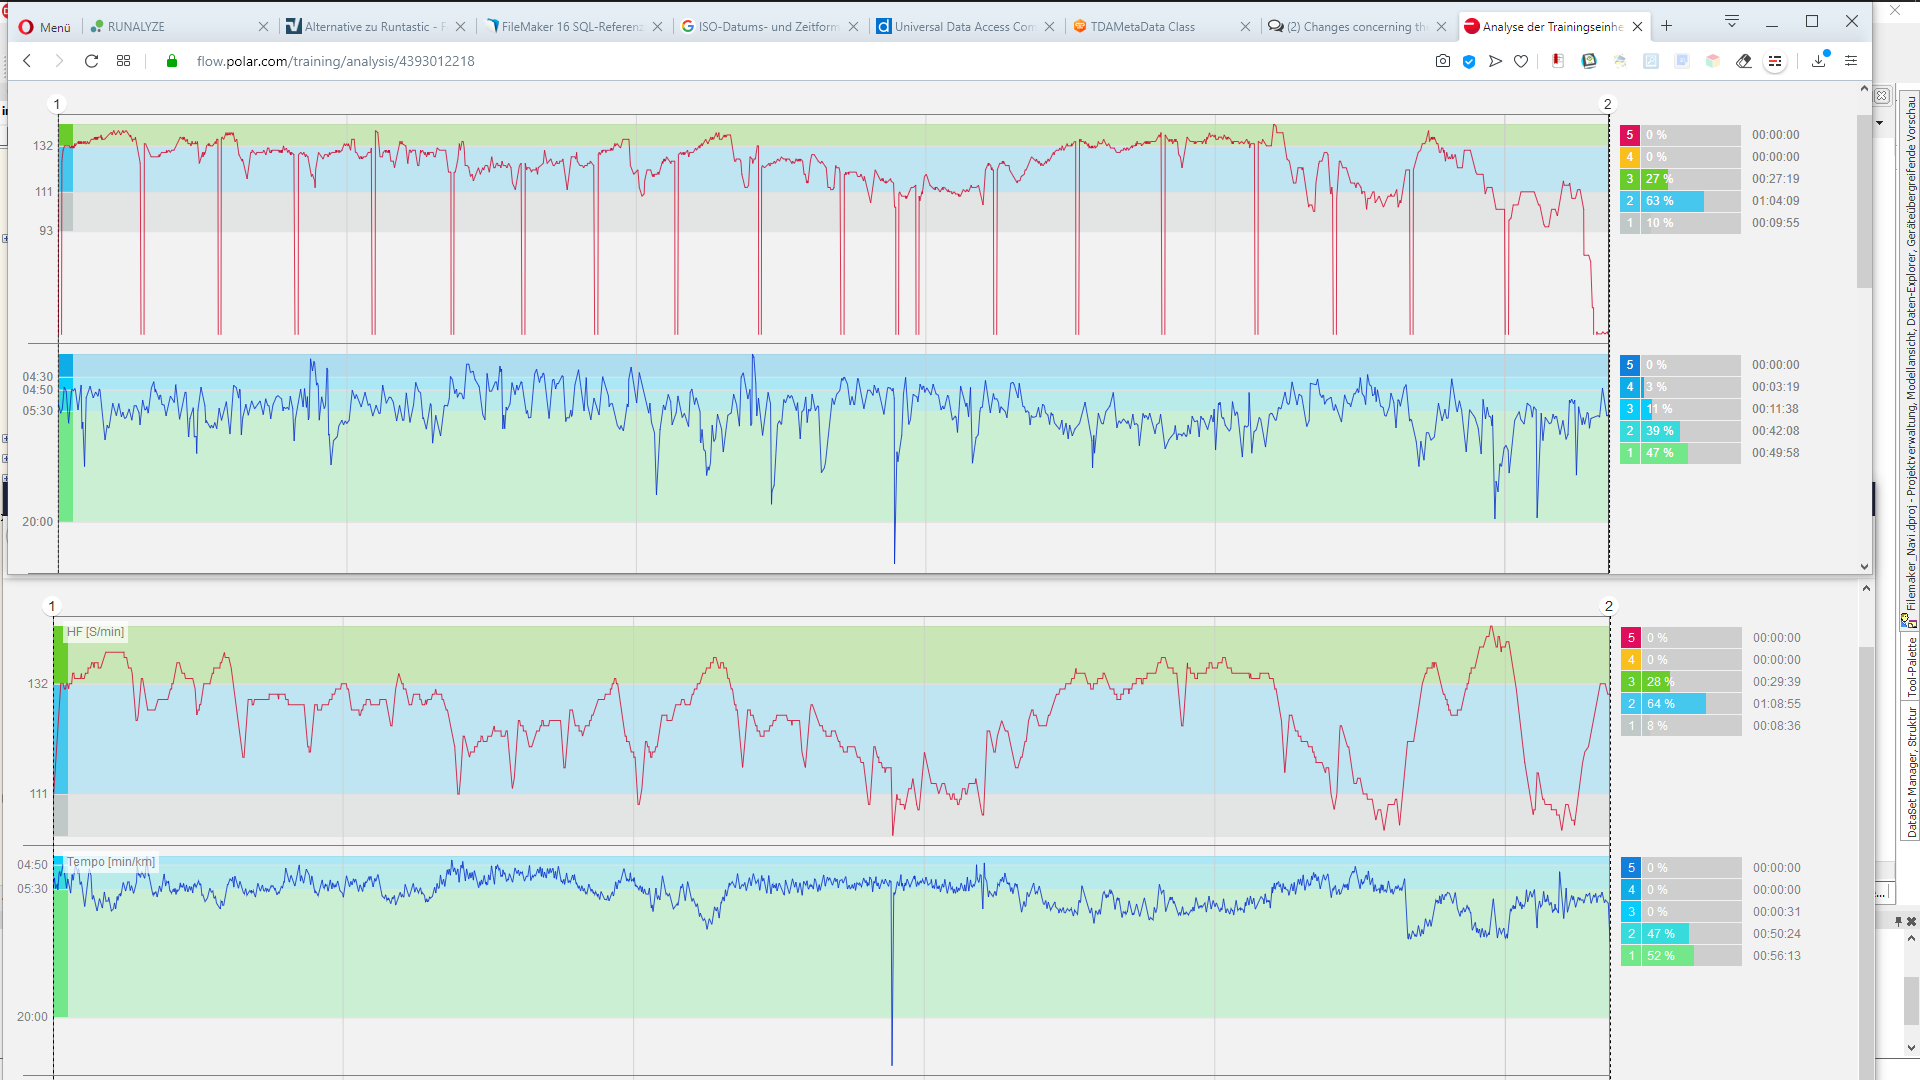Reload the page with refresh icon
This screenshot has width=1920, height=1080.
coord(91,61)
